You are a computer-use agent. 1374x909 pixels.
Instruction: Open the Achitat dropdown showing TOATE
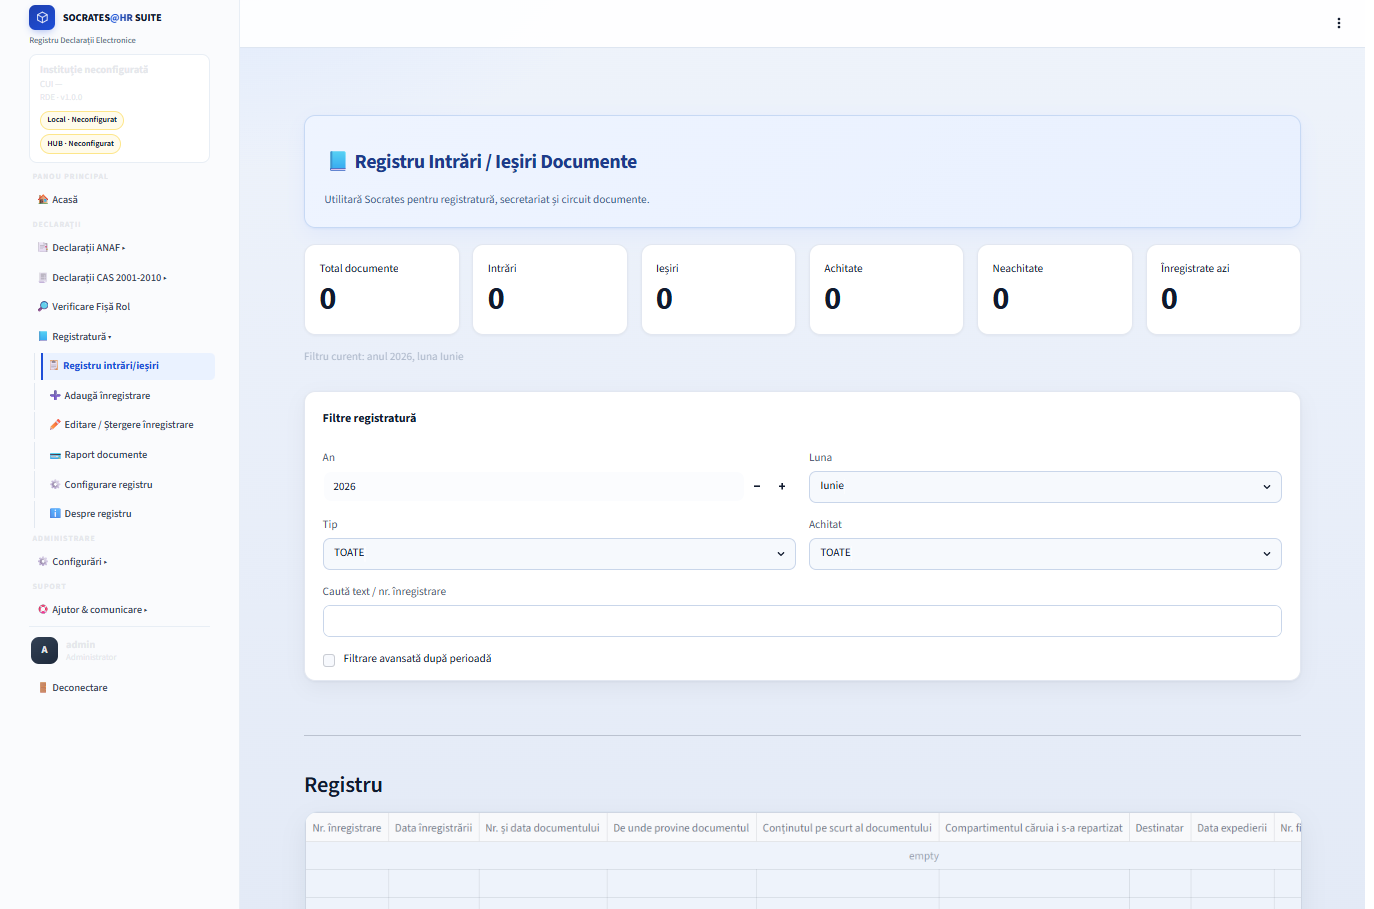coord(1045,554)
